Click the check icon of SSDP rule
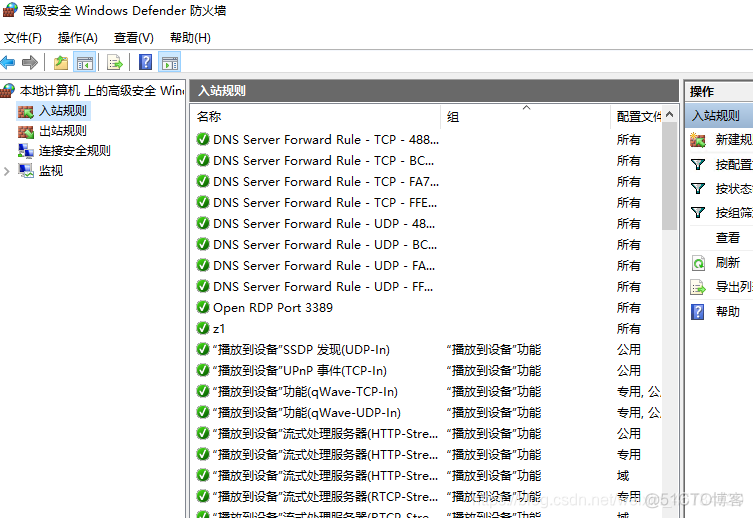This screenshot has width=753, height=518. click(203, 349)
